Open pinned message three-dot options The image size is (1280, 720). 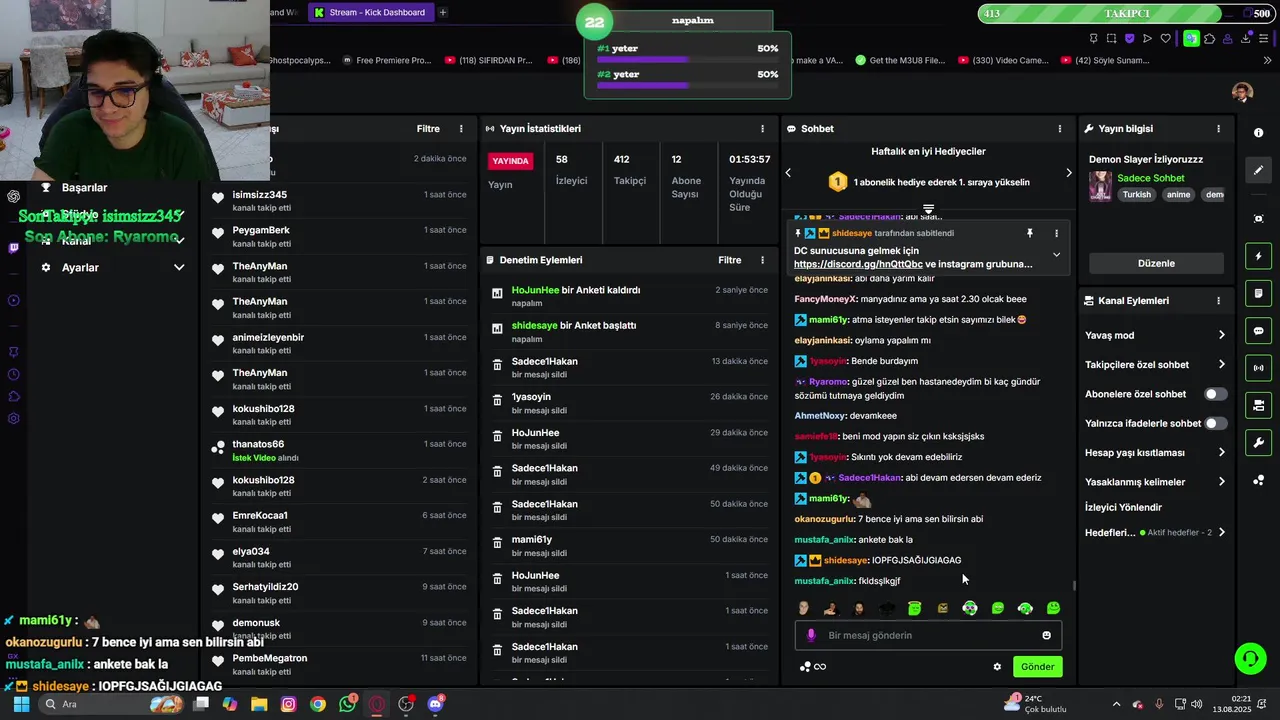(1056, 233)
